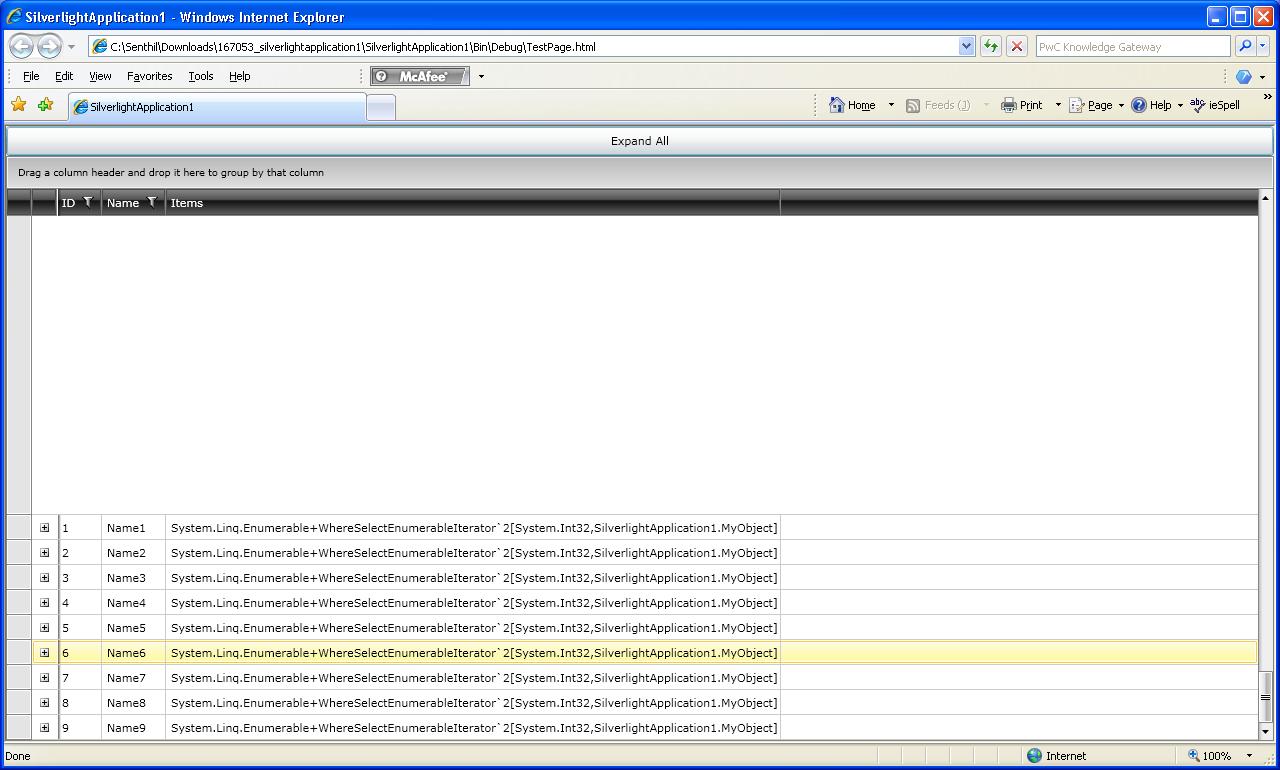Click the IE Back navigation arrow
Image resolution: width=1280 pixels, height=770 pixels.
coord(22,46)
